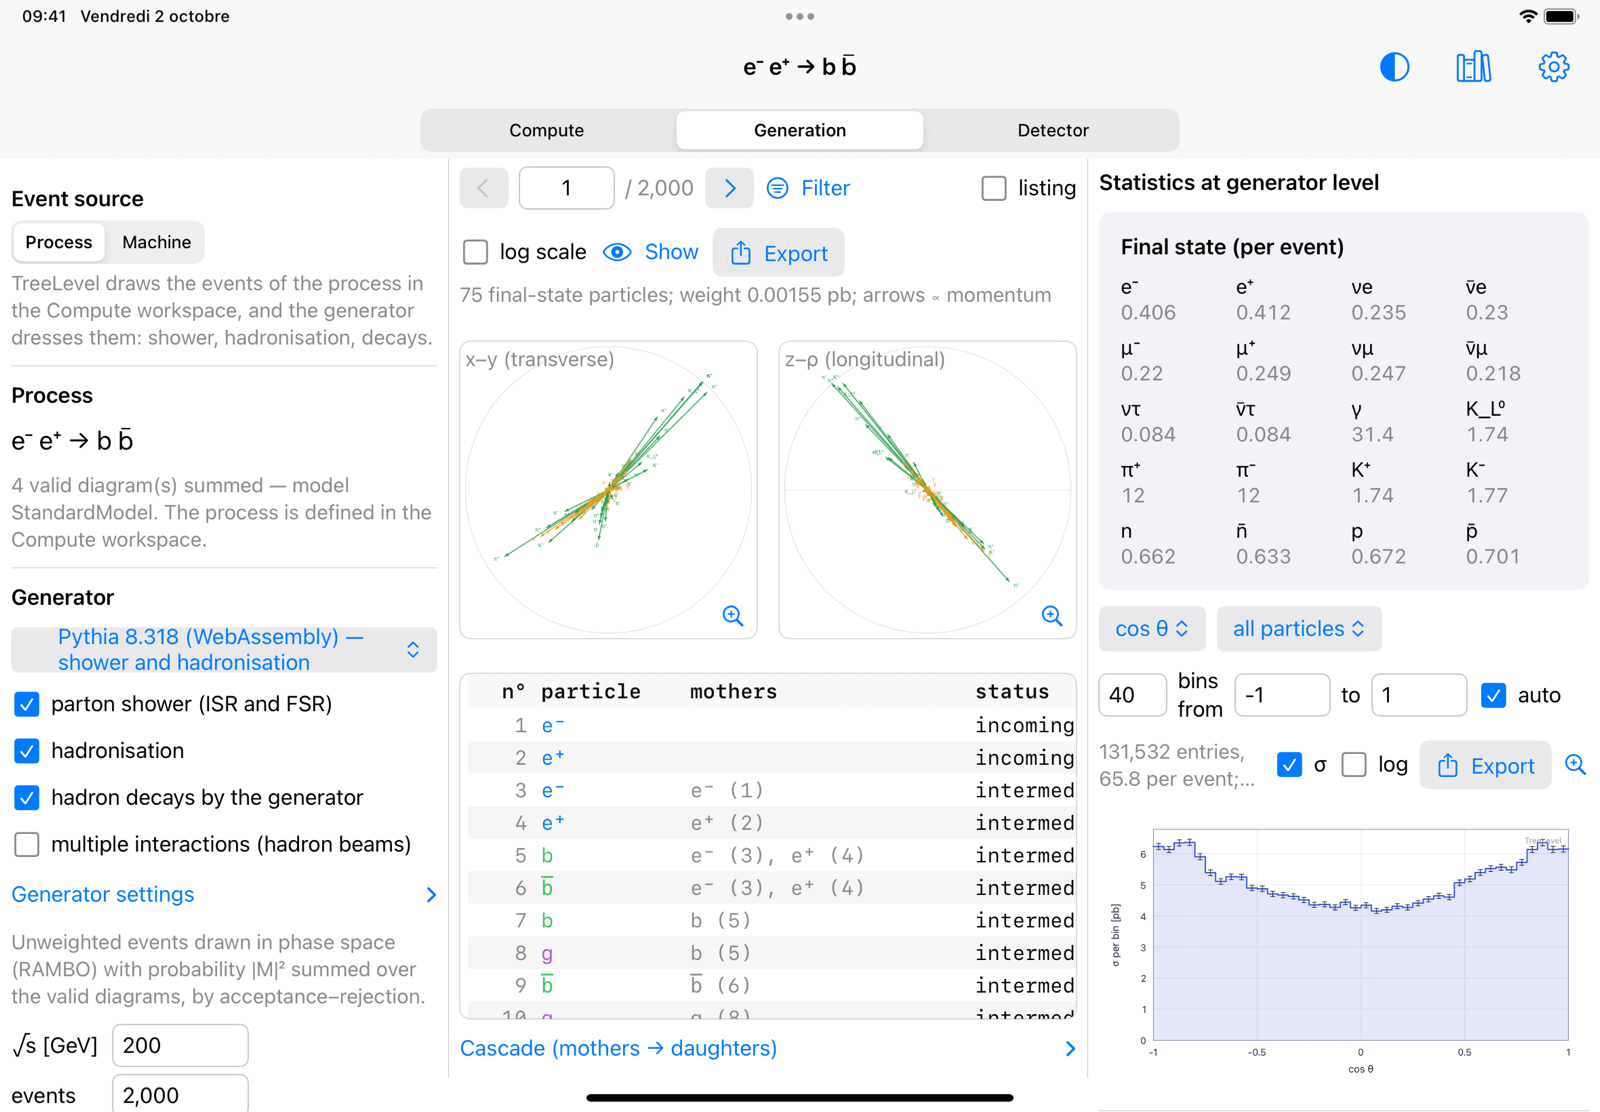The width and height of the screenshot is (1600, 1112).
Task: Zoom the x–y transverse view
Action: [x=733, y=616]
